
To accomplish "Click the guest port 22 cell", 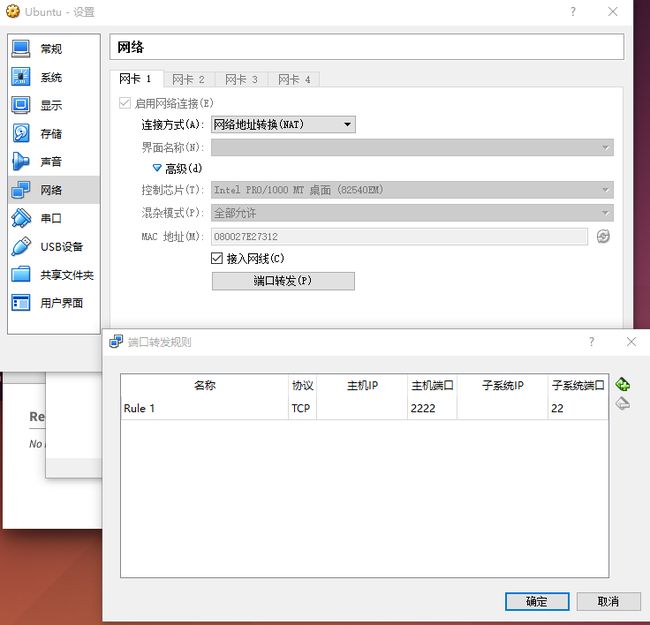I will click(x=578, y=408).
